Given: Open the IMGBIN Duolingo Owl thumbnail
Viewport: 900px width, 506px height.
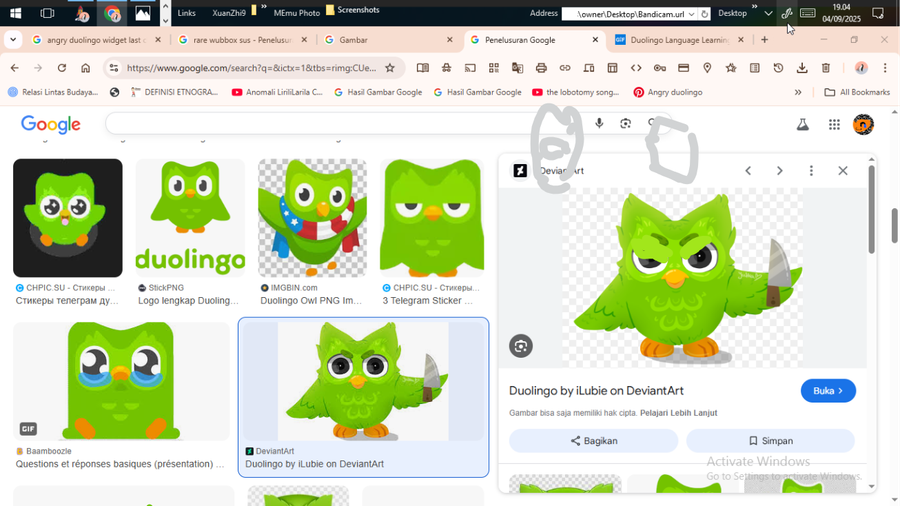Looking at the screenshot, I should point(312,218).
